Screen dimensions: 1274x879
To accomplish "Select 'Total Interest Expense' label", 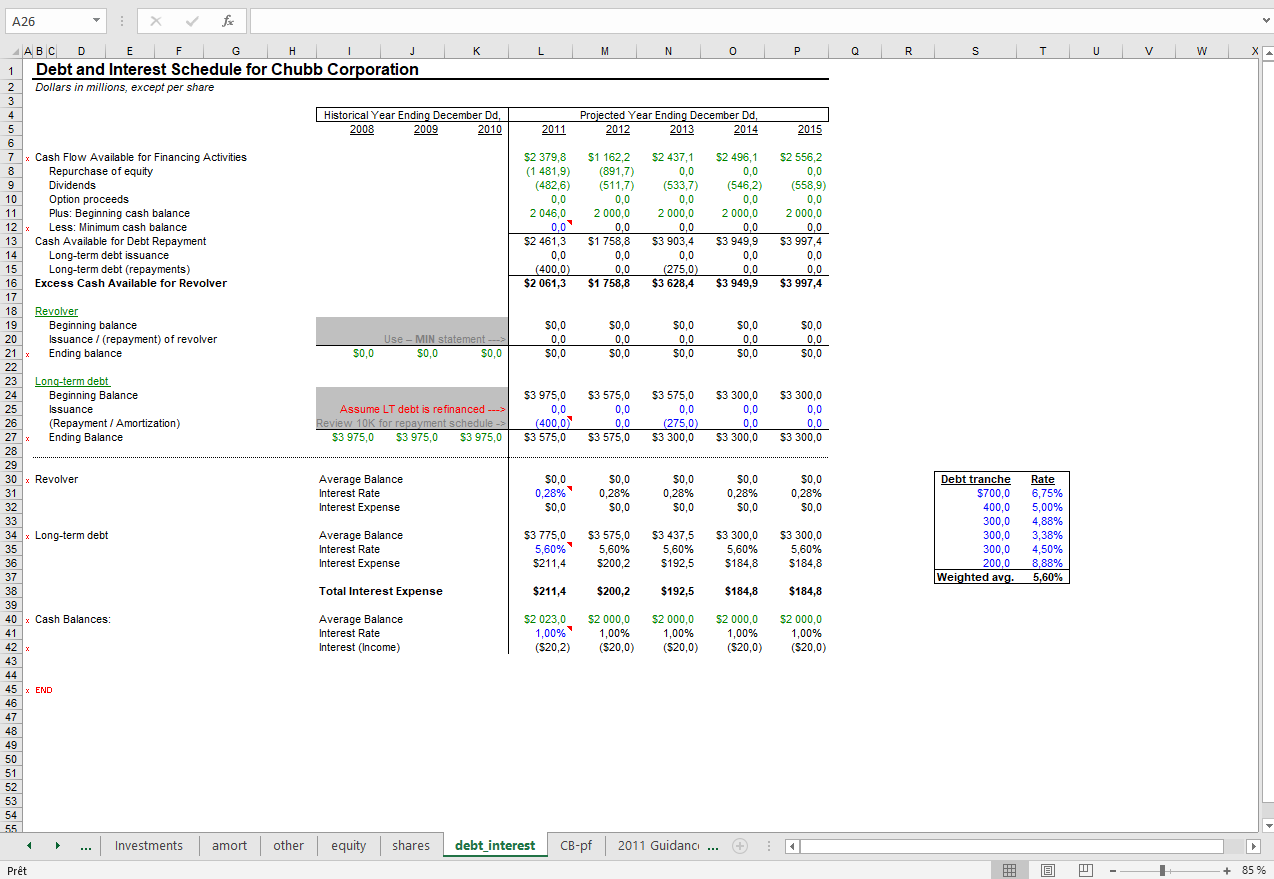I will 381,591.
